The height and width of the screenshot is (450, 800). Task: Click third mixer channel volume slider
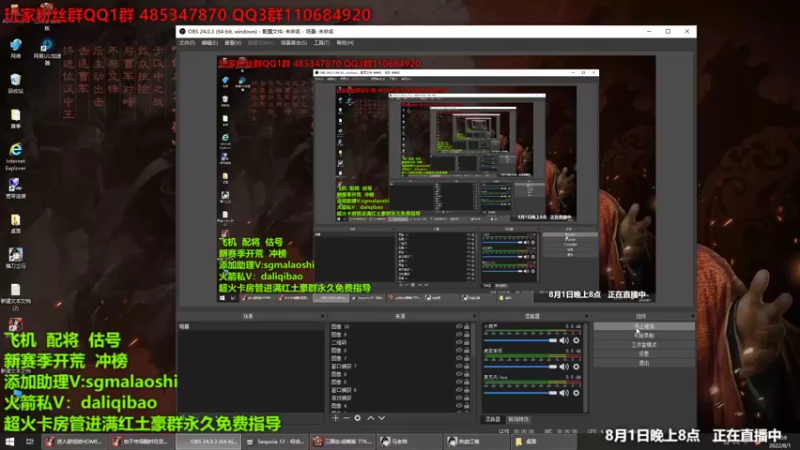[x=520, y=393]
